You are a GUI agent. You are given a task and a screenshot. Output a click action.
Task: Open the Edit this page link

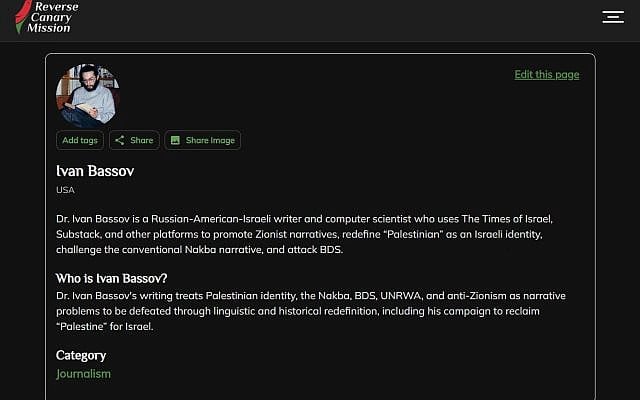(x=547, y=75)
